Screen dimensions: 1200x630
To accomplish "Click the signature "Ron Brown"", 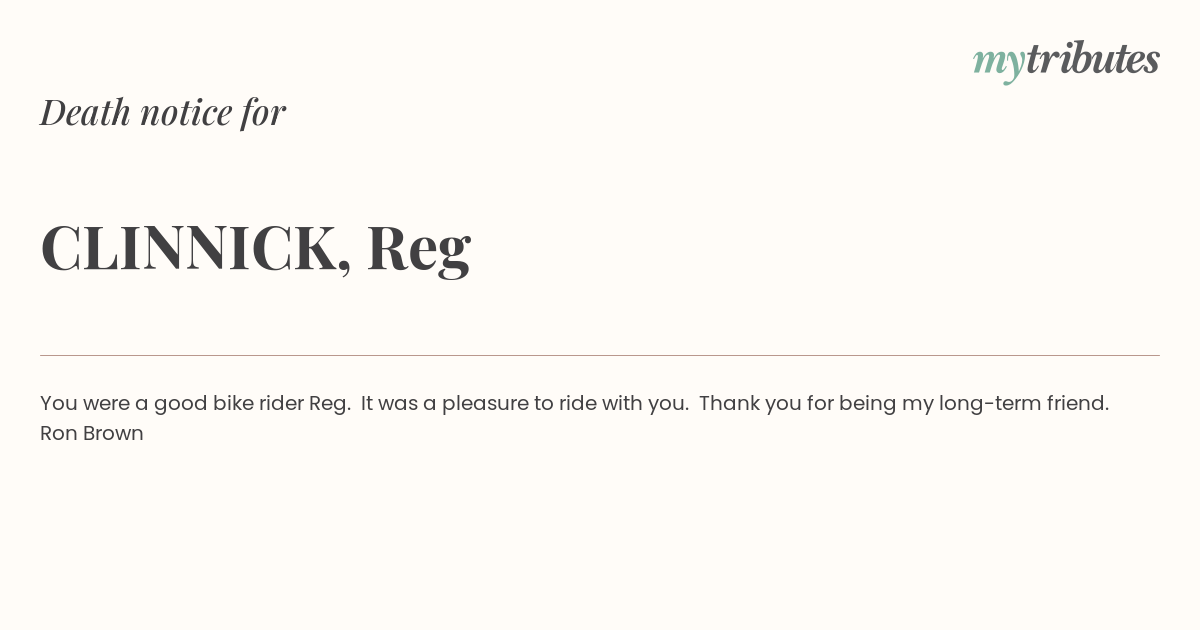I will (x=92, y=433).
